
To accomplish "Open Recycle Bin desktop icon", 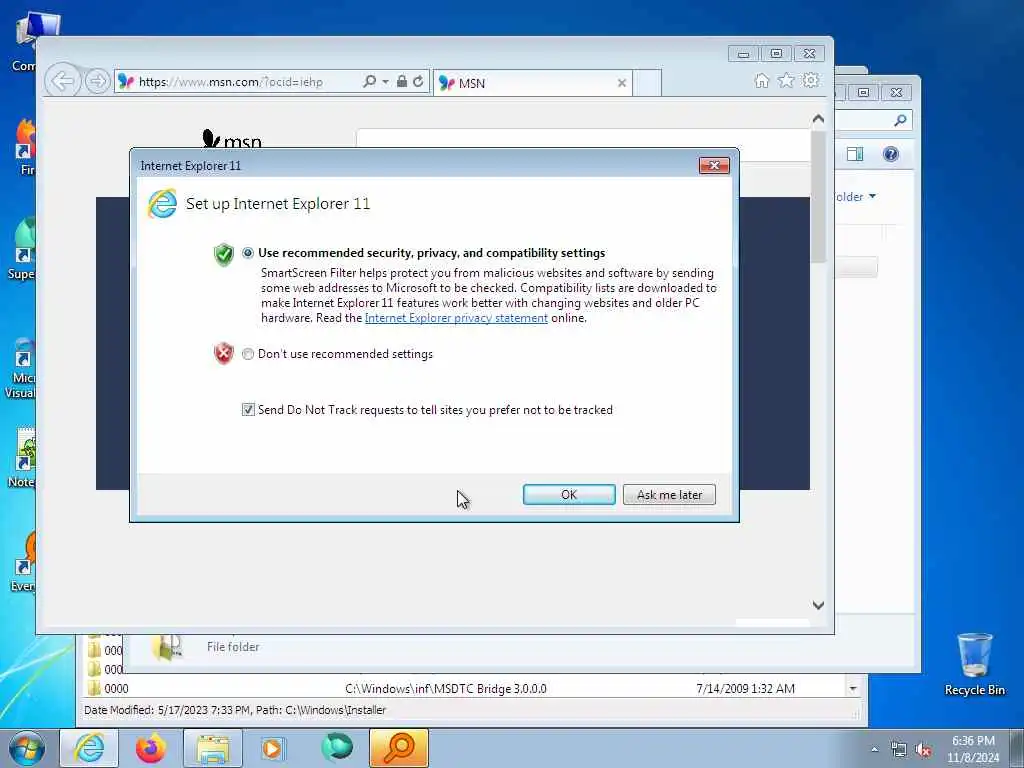I will pos(975,664).
